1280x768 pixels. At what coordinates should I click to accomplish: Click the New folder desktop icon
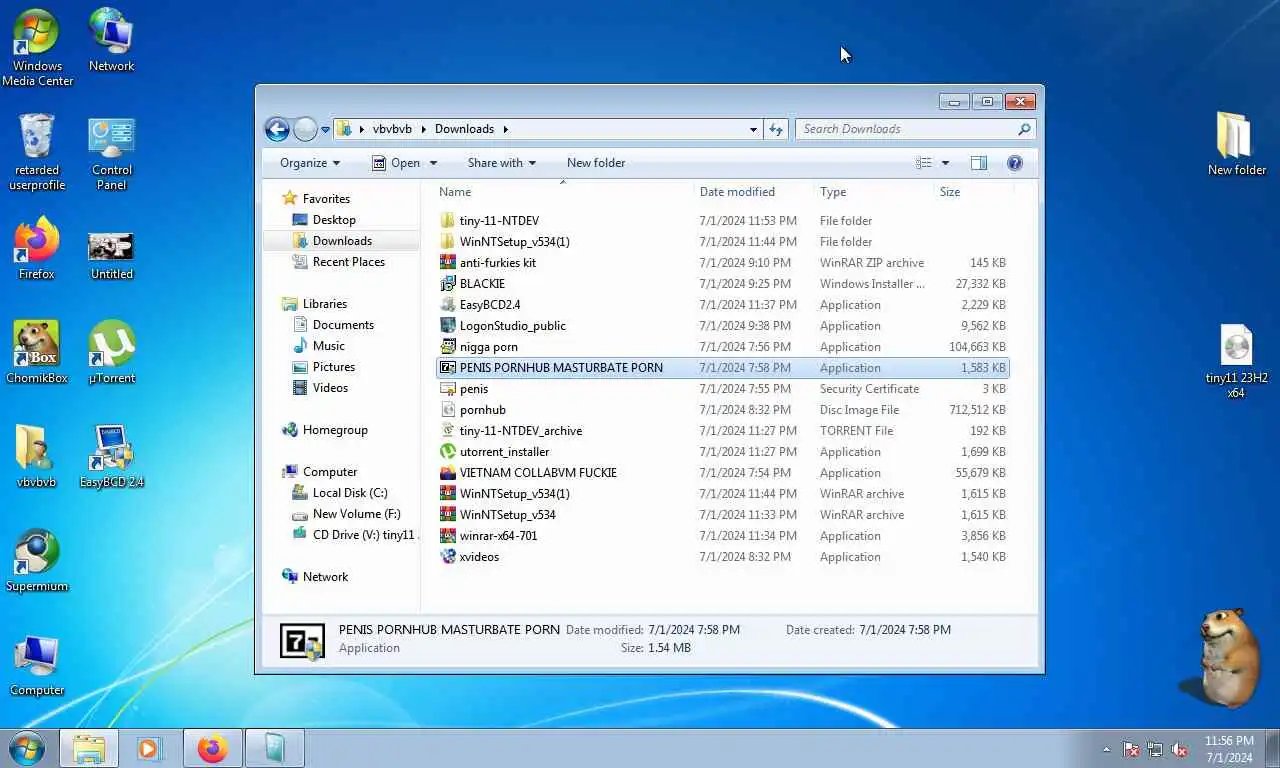click(1236, 143)
